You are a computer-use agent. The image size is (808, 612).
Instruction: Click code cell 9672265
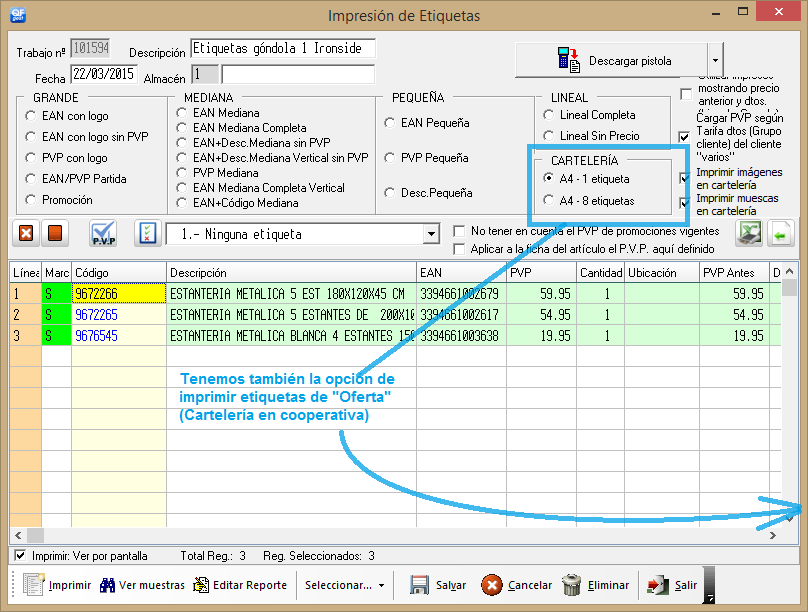119,315
